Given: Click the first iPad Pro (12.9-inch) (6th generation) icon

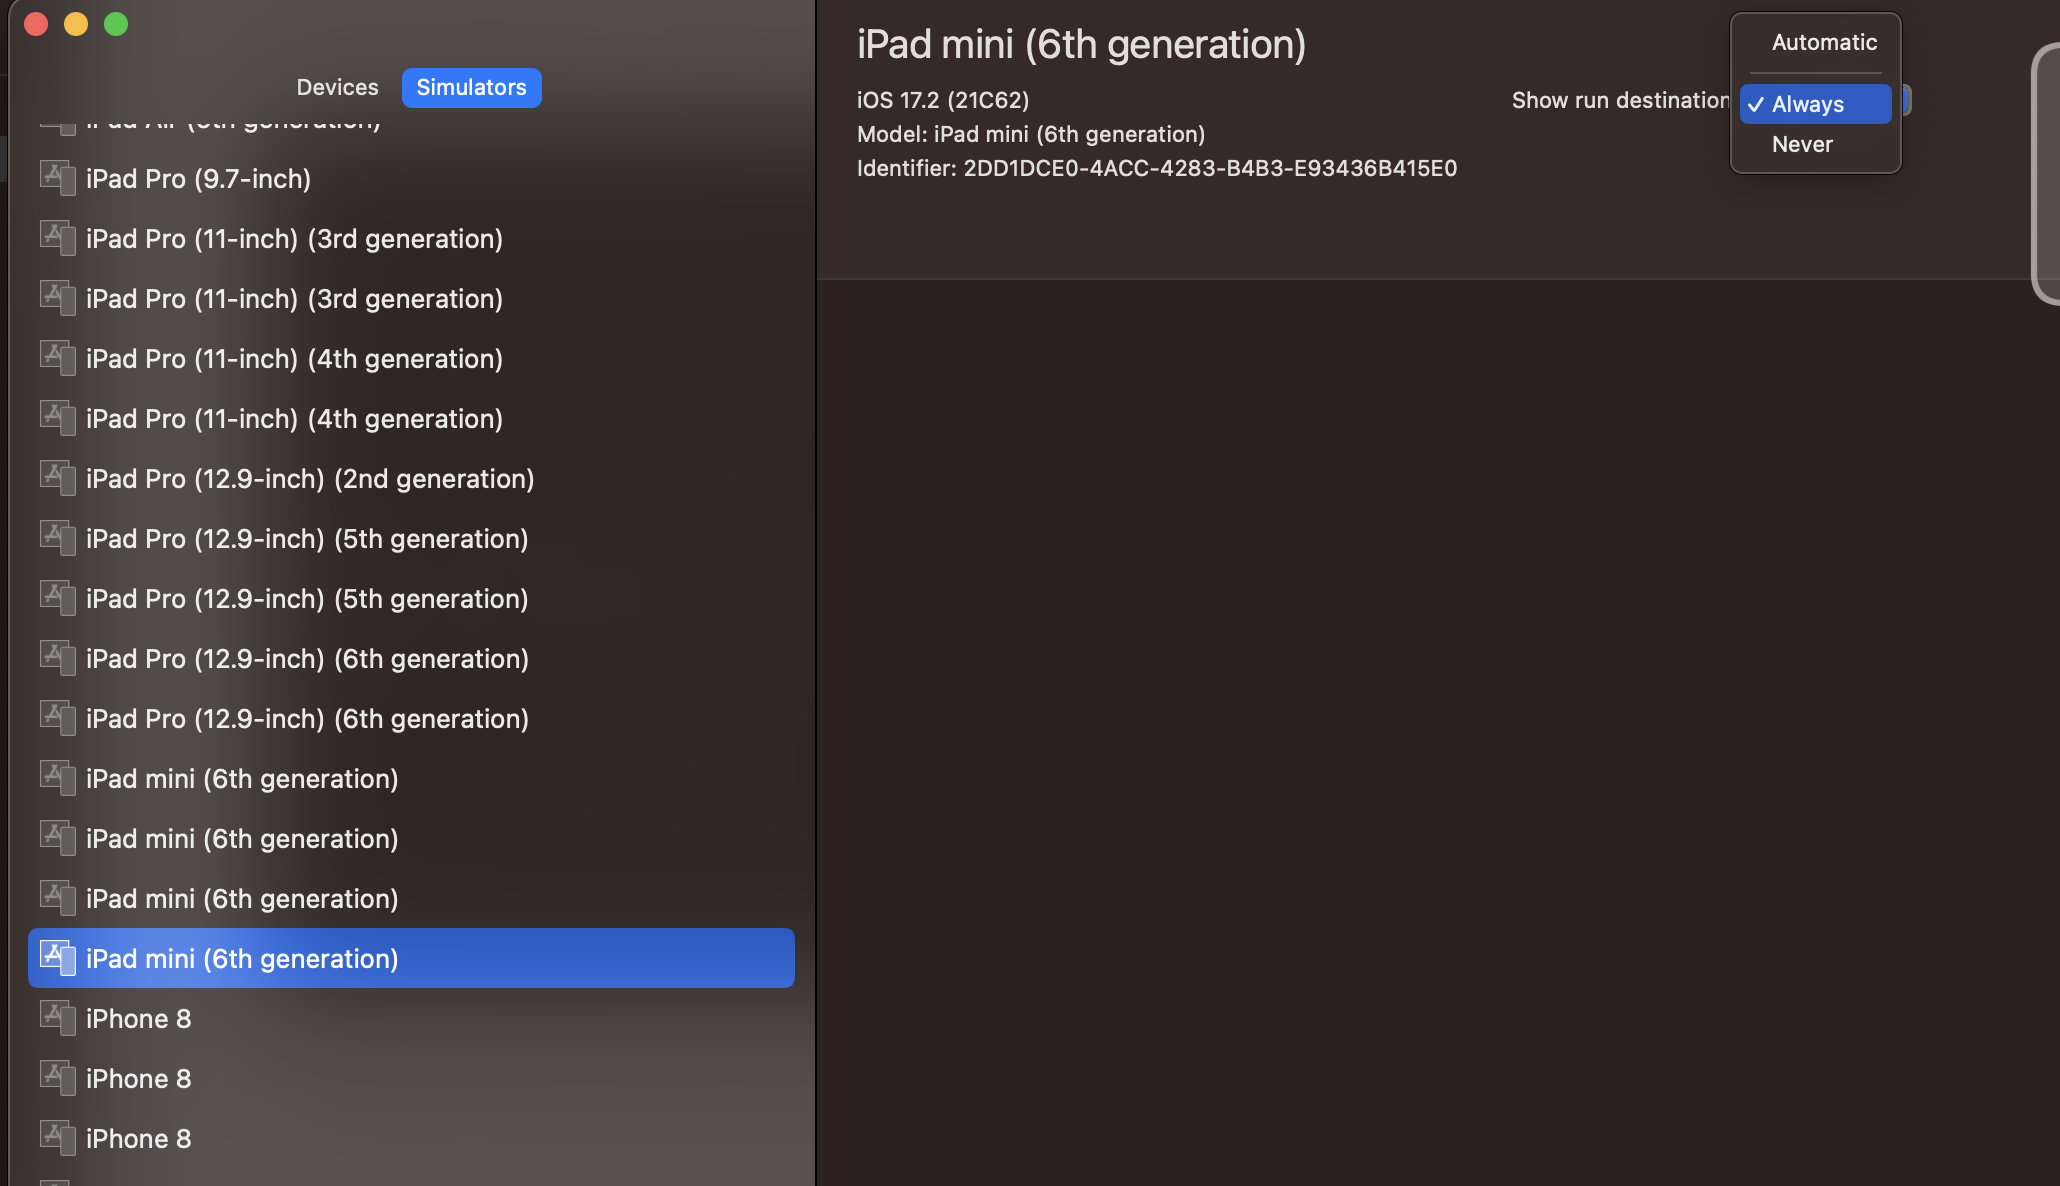Looking at the screenshot, I should [x=58, y=658].
